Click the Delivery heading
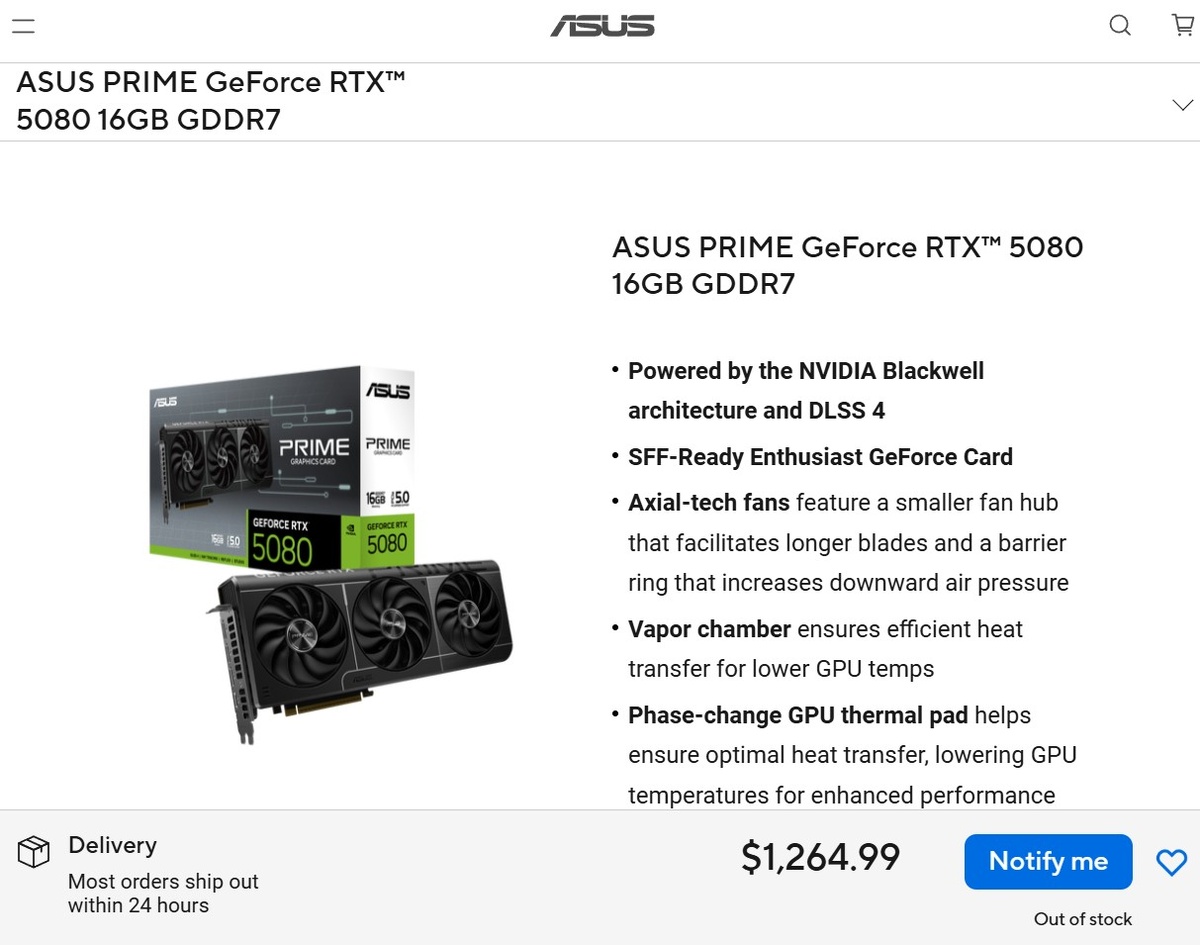The height and width of the screenshot is (945, 1200). click(112, 845)
